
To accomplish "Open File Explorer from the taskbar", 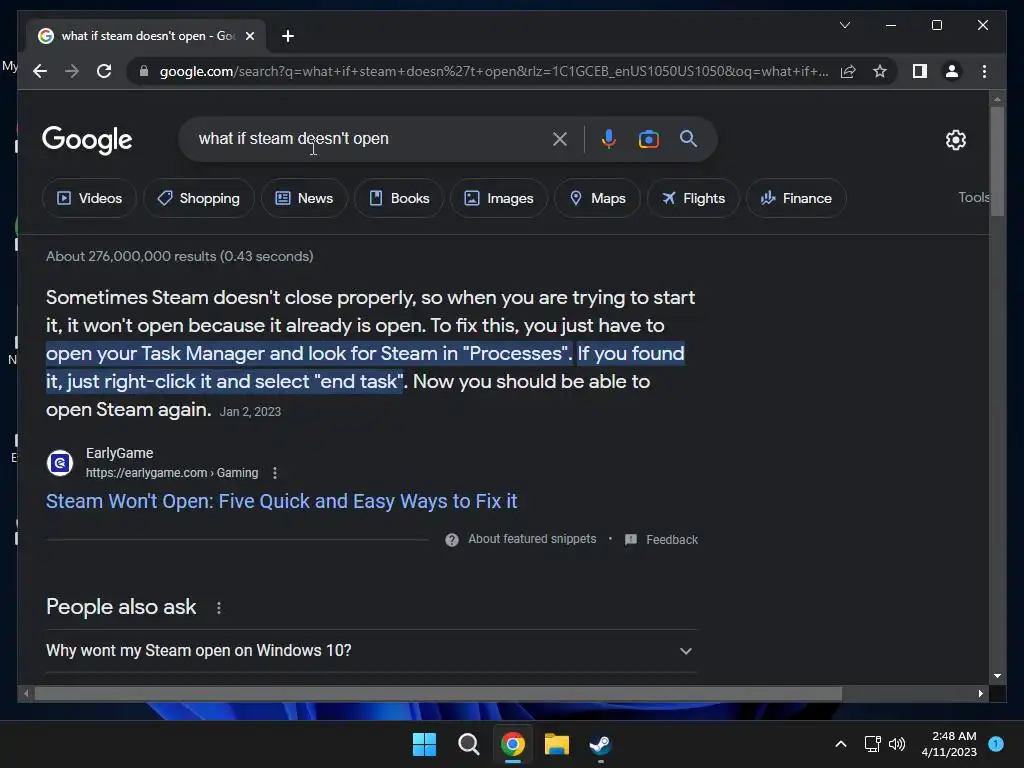I will tap(556, 744).
